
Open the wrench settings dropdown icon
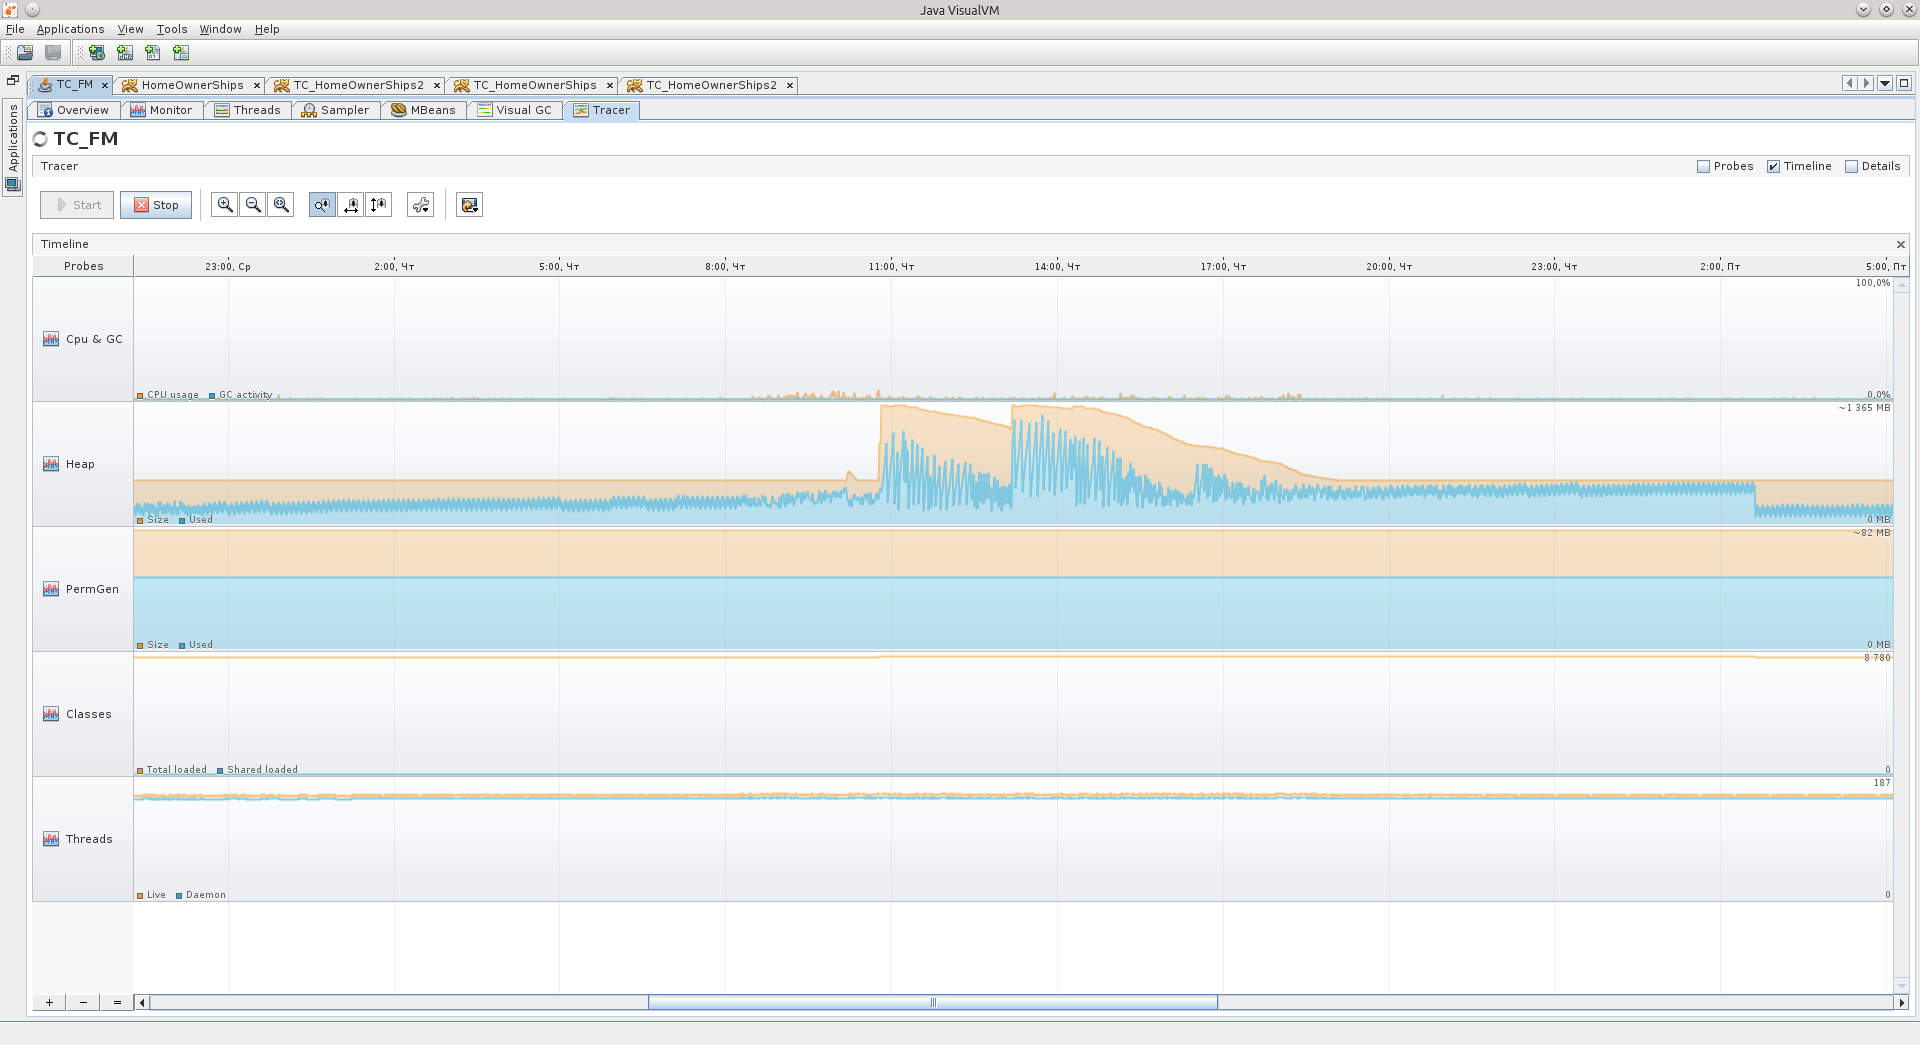coord(421,205)
